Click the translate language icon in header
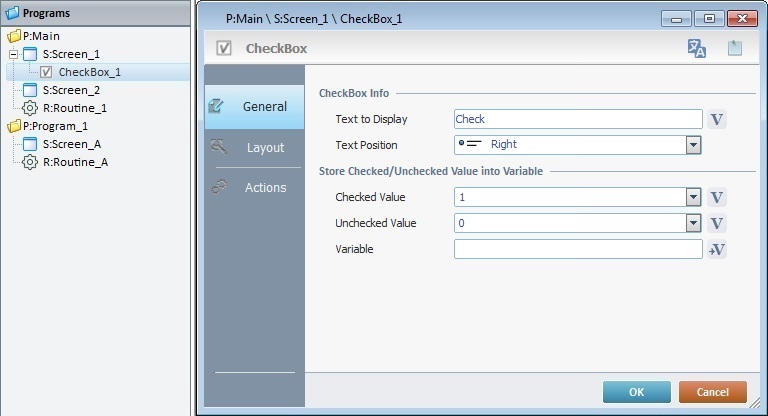Viewport: 768px width, 416px height. [697, 49]
